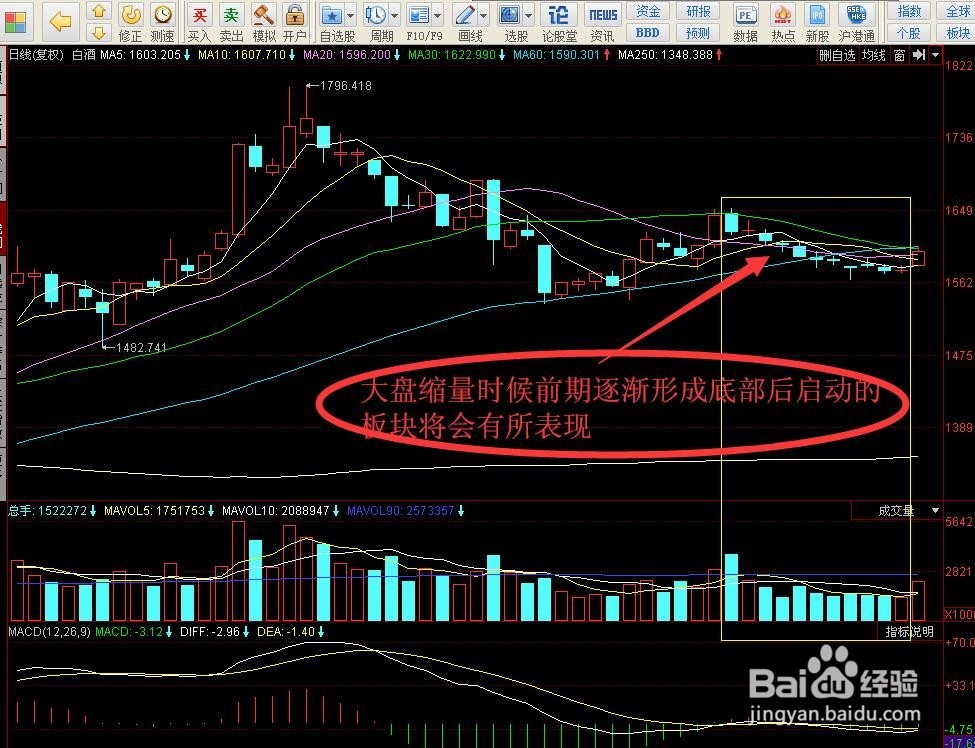This screenshot has width=975, height=748.
Task: Click the 日线(复权) period label
Action: tap(36, 55)
